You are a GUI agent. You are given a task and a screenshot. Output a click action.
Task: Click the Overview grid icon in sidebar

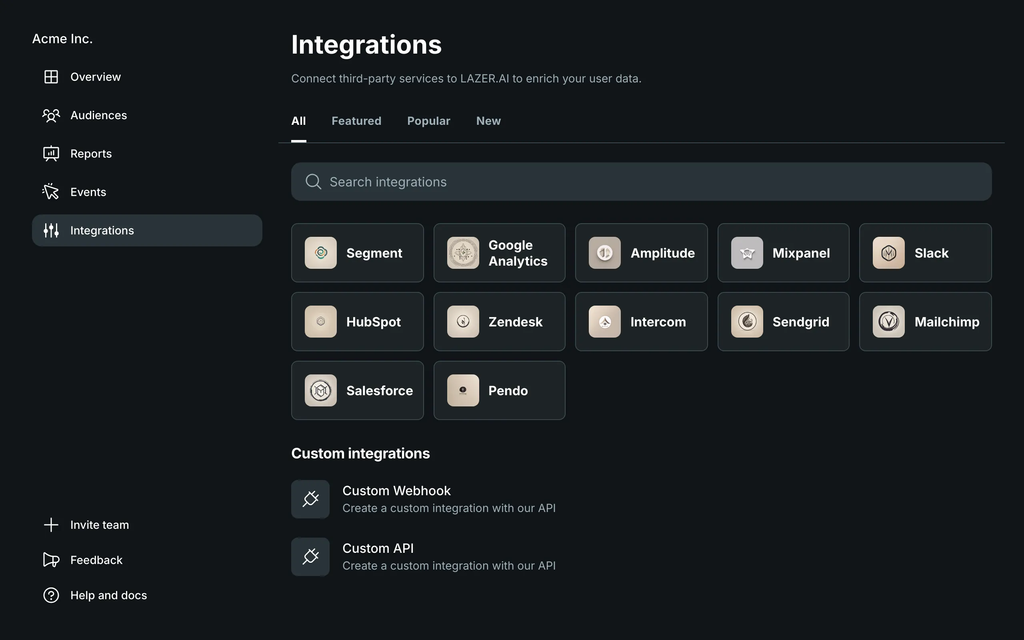[x=51, y=77]
